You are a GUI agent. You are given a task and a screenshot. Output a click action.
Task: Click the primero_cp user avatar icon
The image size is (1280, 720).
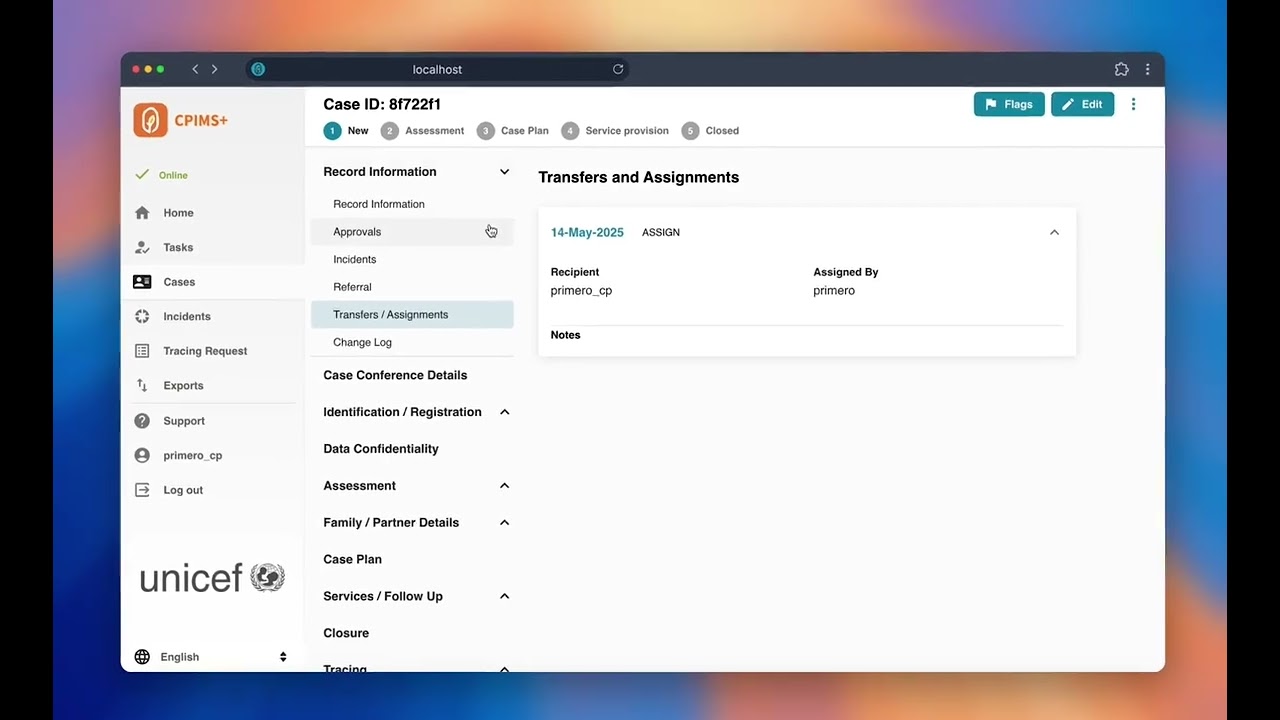point(142,455)
